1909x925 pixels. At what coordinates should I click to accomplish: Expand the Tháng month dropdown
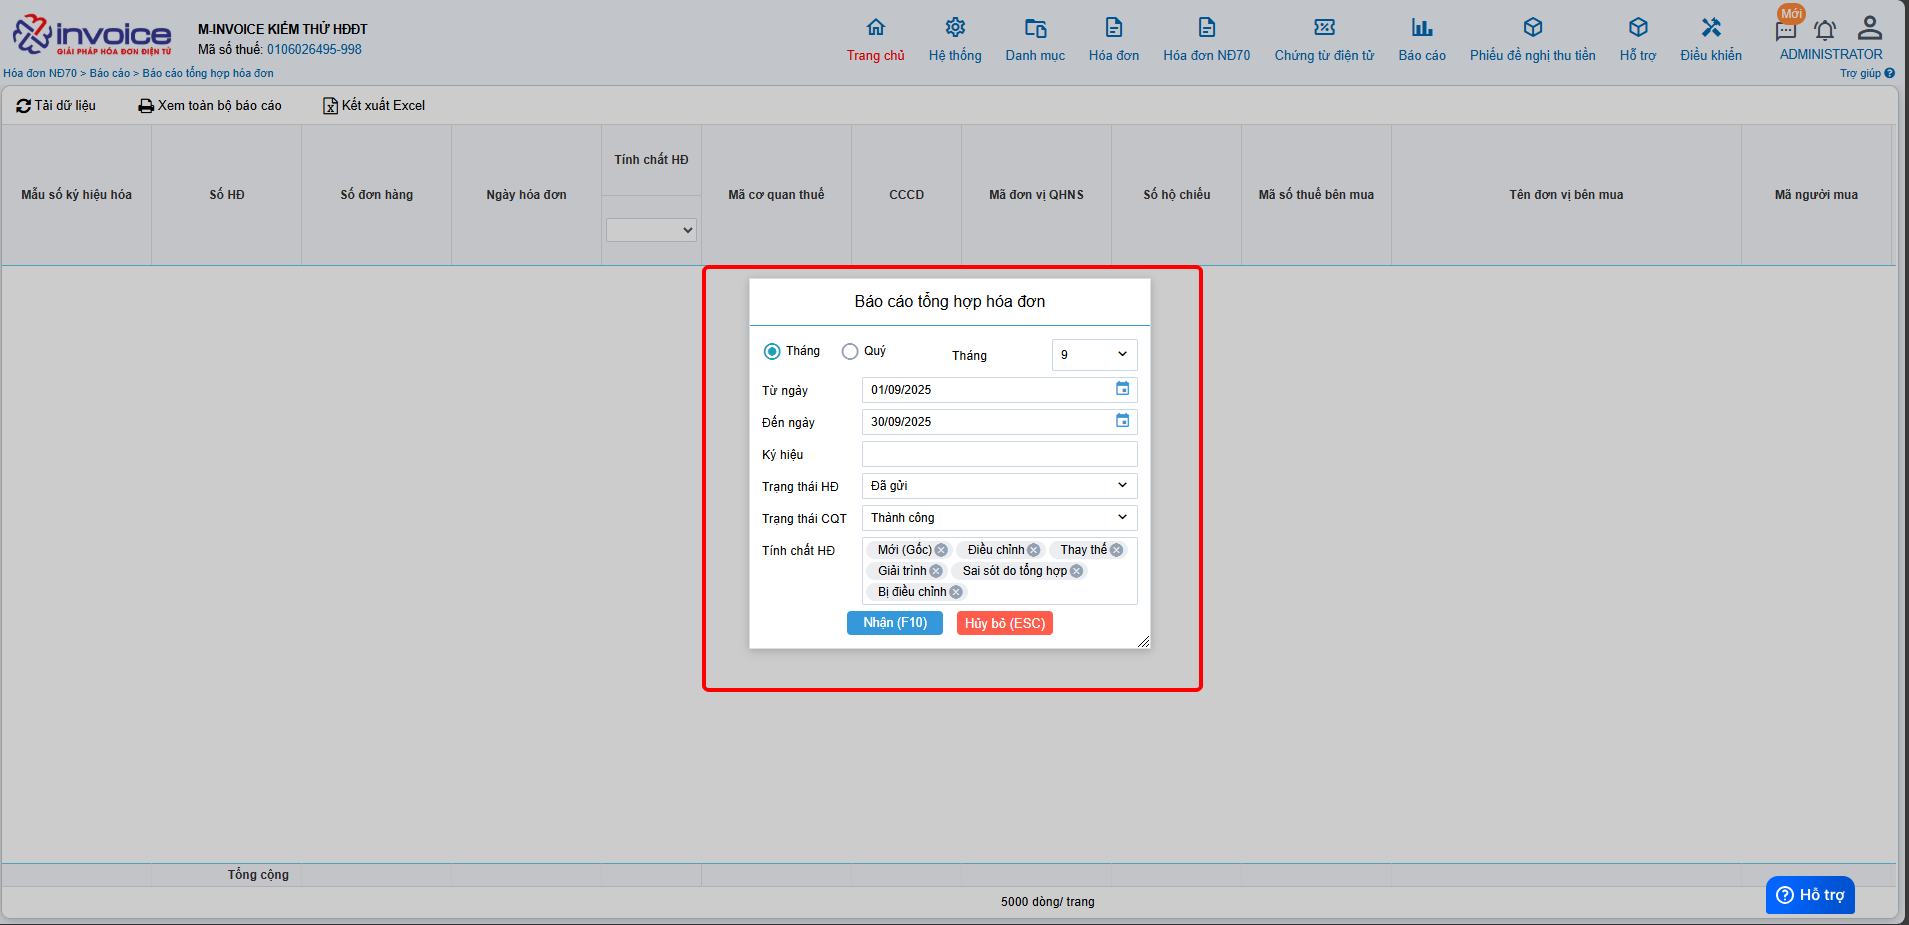click(1094, 355)
